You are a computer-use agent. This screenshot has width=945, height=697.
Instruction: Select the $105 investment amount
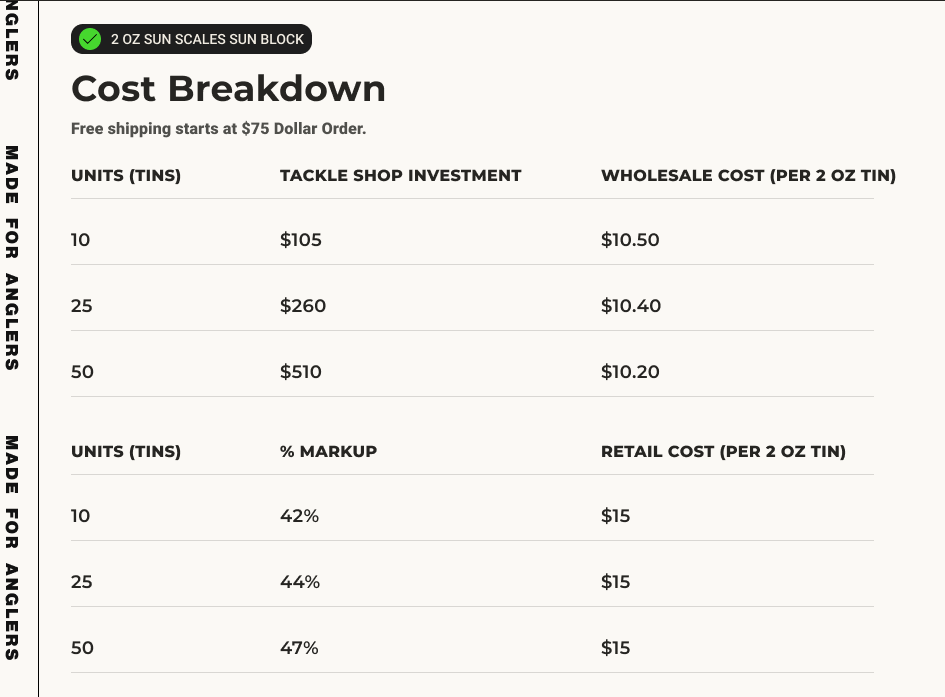301,240
